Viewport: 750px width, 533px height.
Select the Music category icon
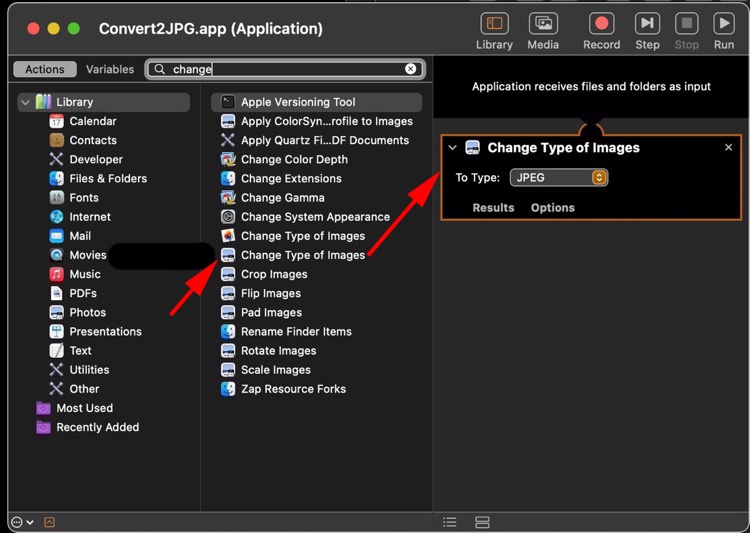[56, 274]
